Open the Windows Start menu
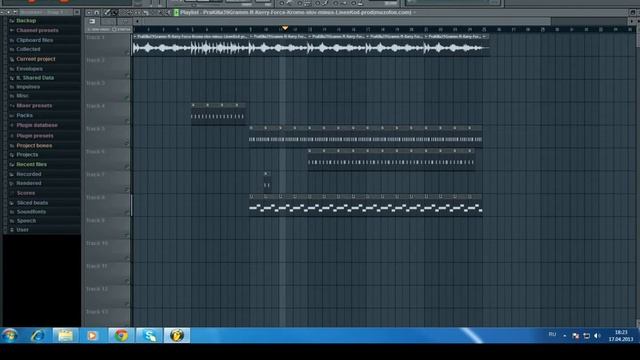Image resolution: width=640 pixels, height=360 pixels. click(10, 336)
